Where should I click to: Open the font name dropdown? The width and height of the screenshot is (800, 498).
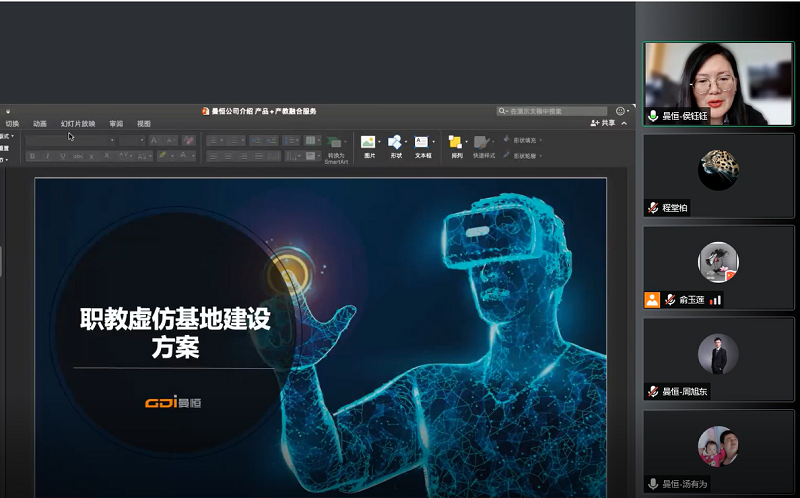[x=112, y=141]
